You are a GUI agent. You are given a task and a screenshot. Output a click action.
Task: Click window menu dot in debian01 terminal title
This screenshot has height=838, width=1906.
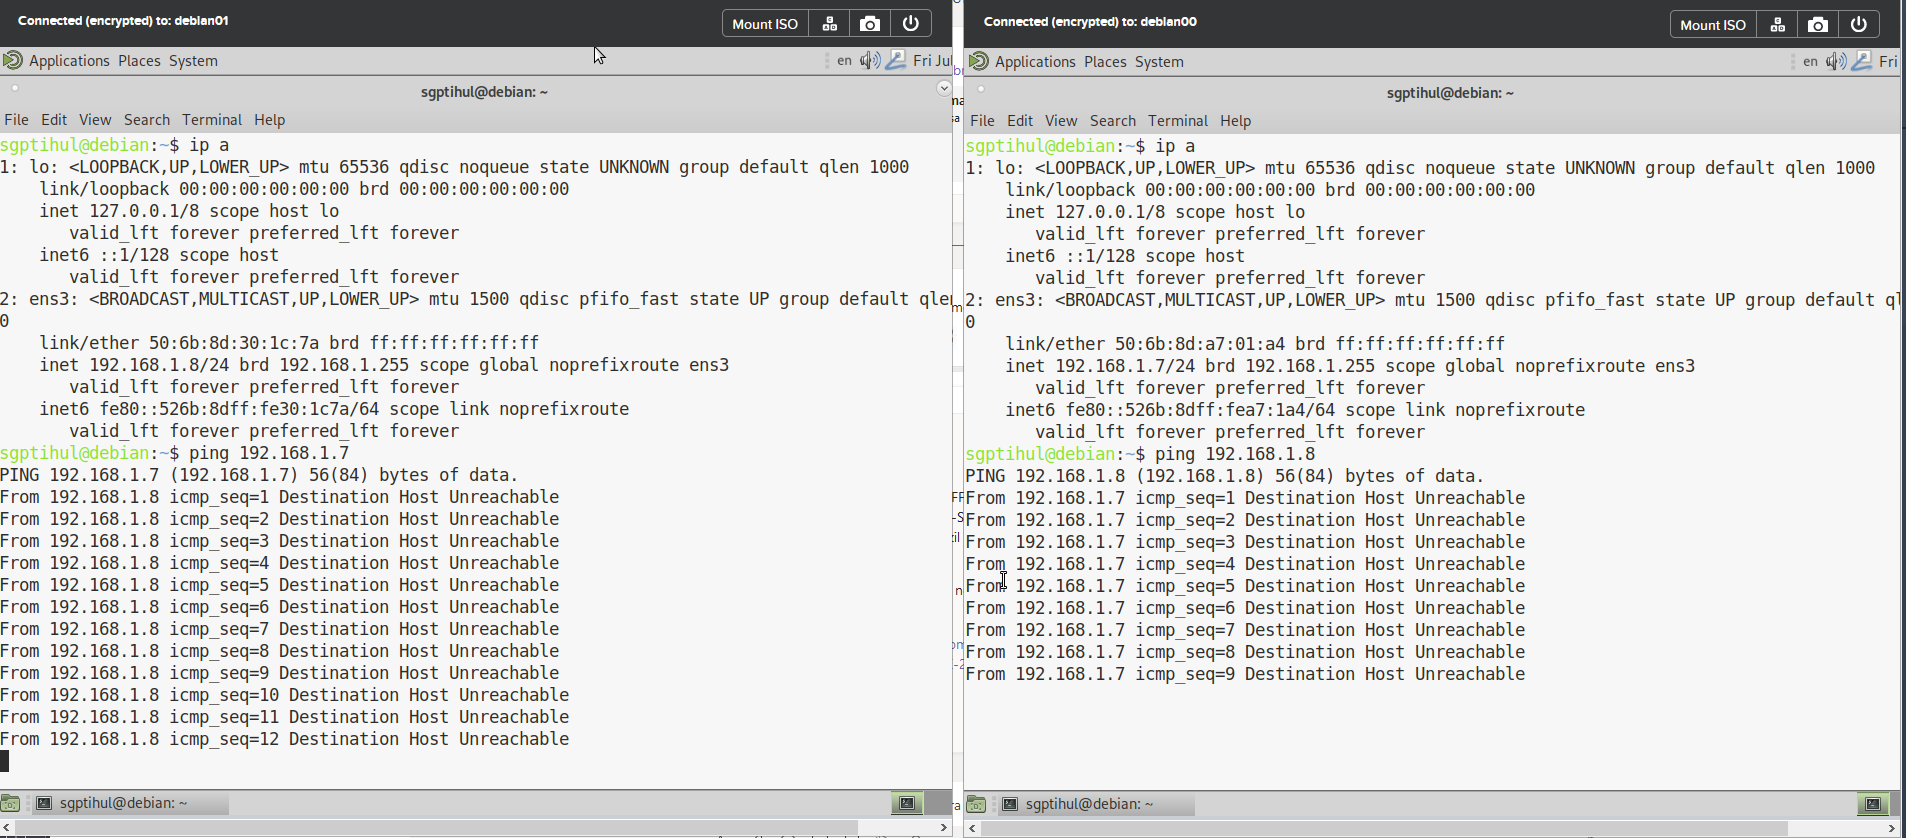tap(15, 88)
